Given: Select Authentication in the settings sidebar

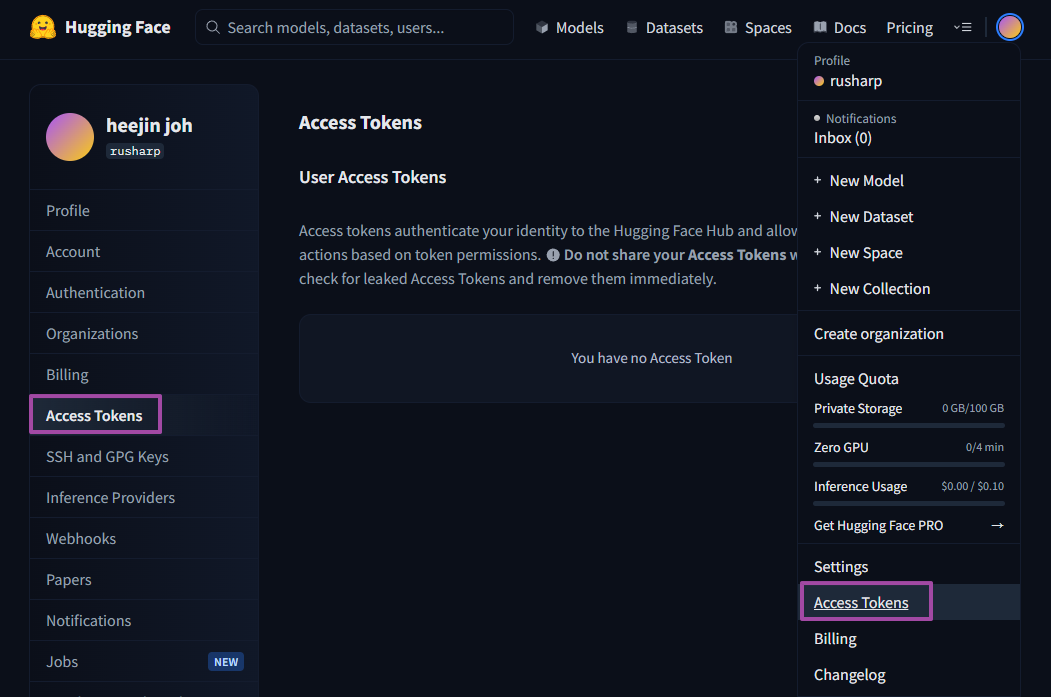Looking at the screenshot, I should (144, 292).
